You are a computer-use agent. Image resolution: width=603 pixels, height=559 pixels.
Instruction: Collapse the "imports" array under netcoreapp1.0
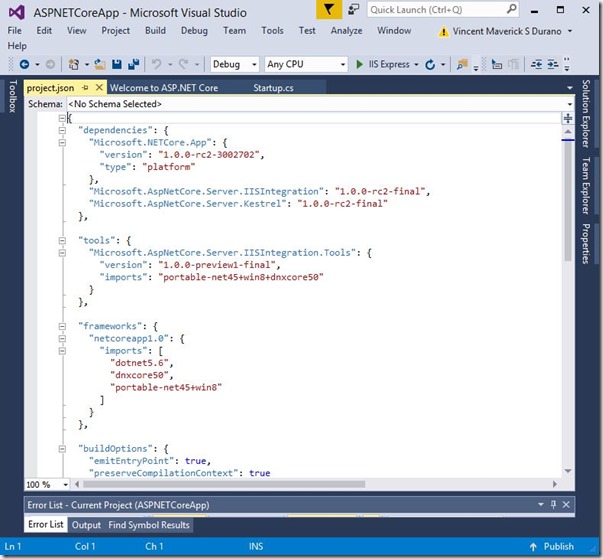pyautogui.click(x=62, y=351)
